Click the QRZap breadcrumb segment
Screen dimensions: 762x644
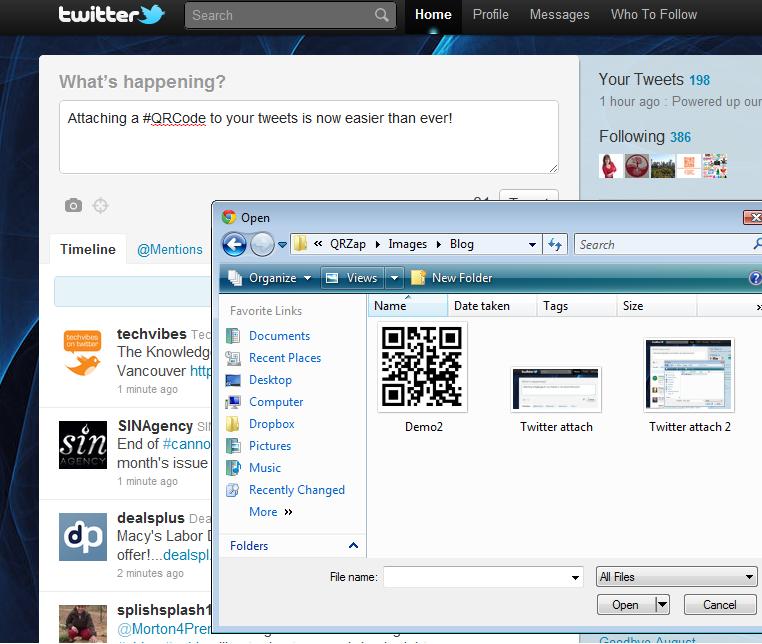(348, 244)
